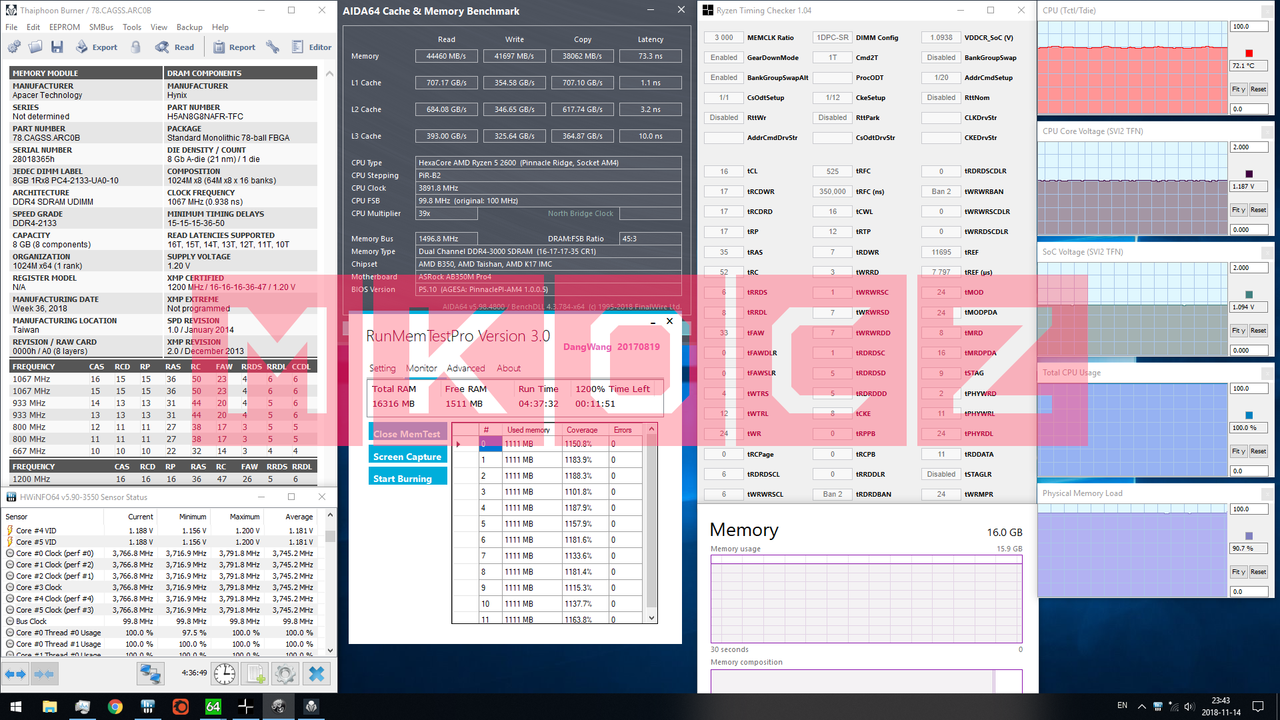Click the 100.0 max field in CPU Tctl graph
This screenshot has height=720, width=1280.
point(1248,27)
